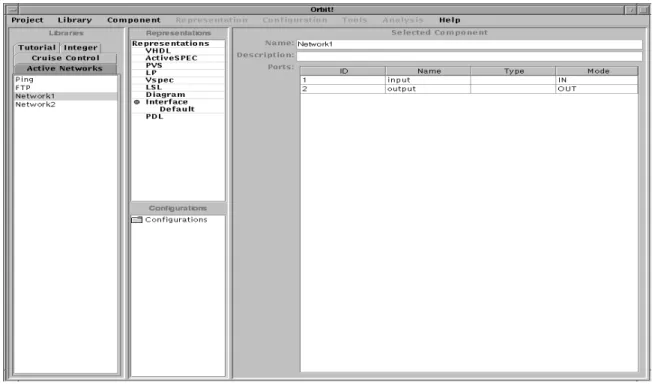Select the Vspec representation

tap(160, 80)
